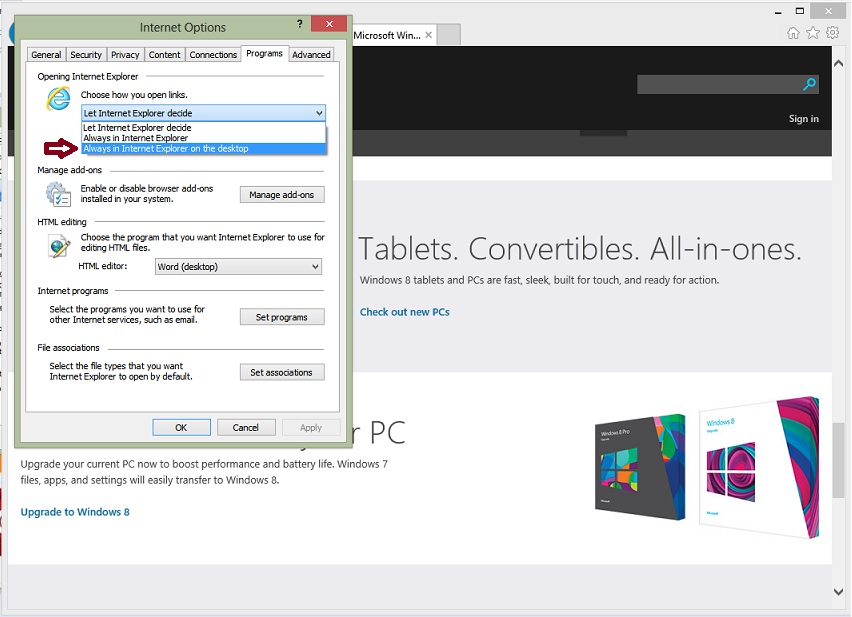The height and width of the screenshot is (617, 852).
Task: Click the Windows 8 Pro box image
Action: click(640, 467)
